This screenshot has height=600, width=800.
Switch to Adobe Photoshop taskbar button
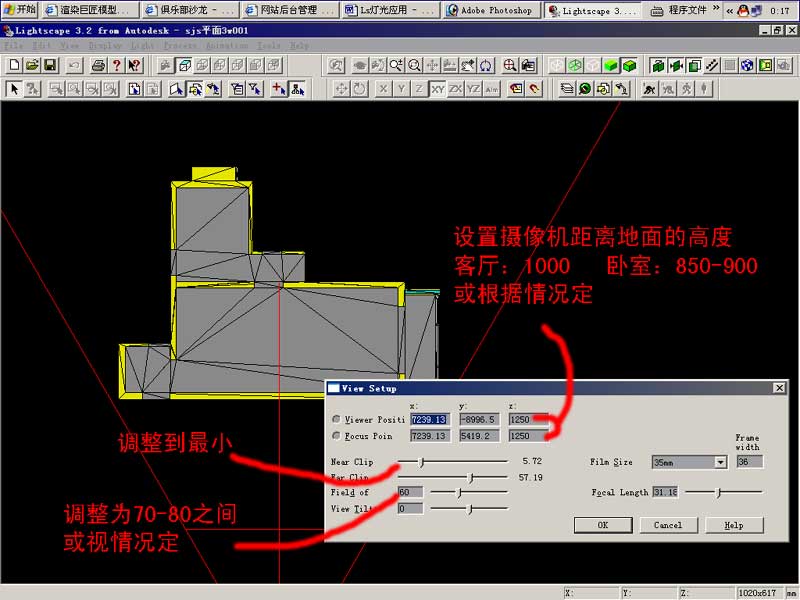(491, 10)
